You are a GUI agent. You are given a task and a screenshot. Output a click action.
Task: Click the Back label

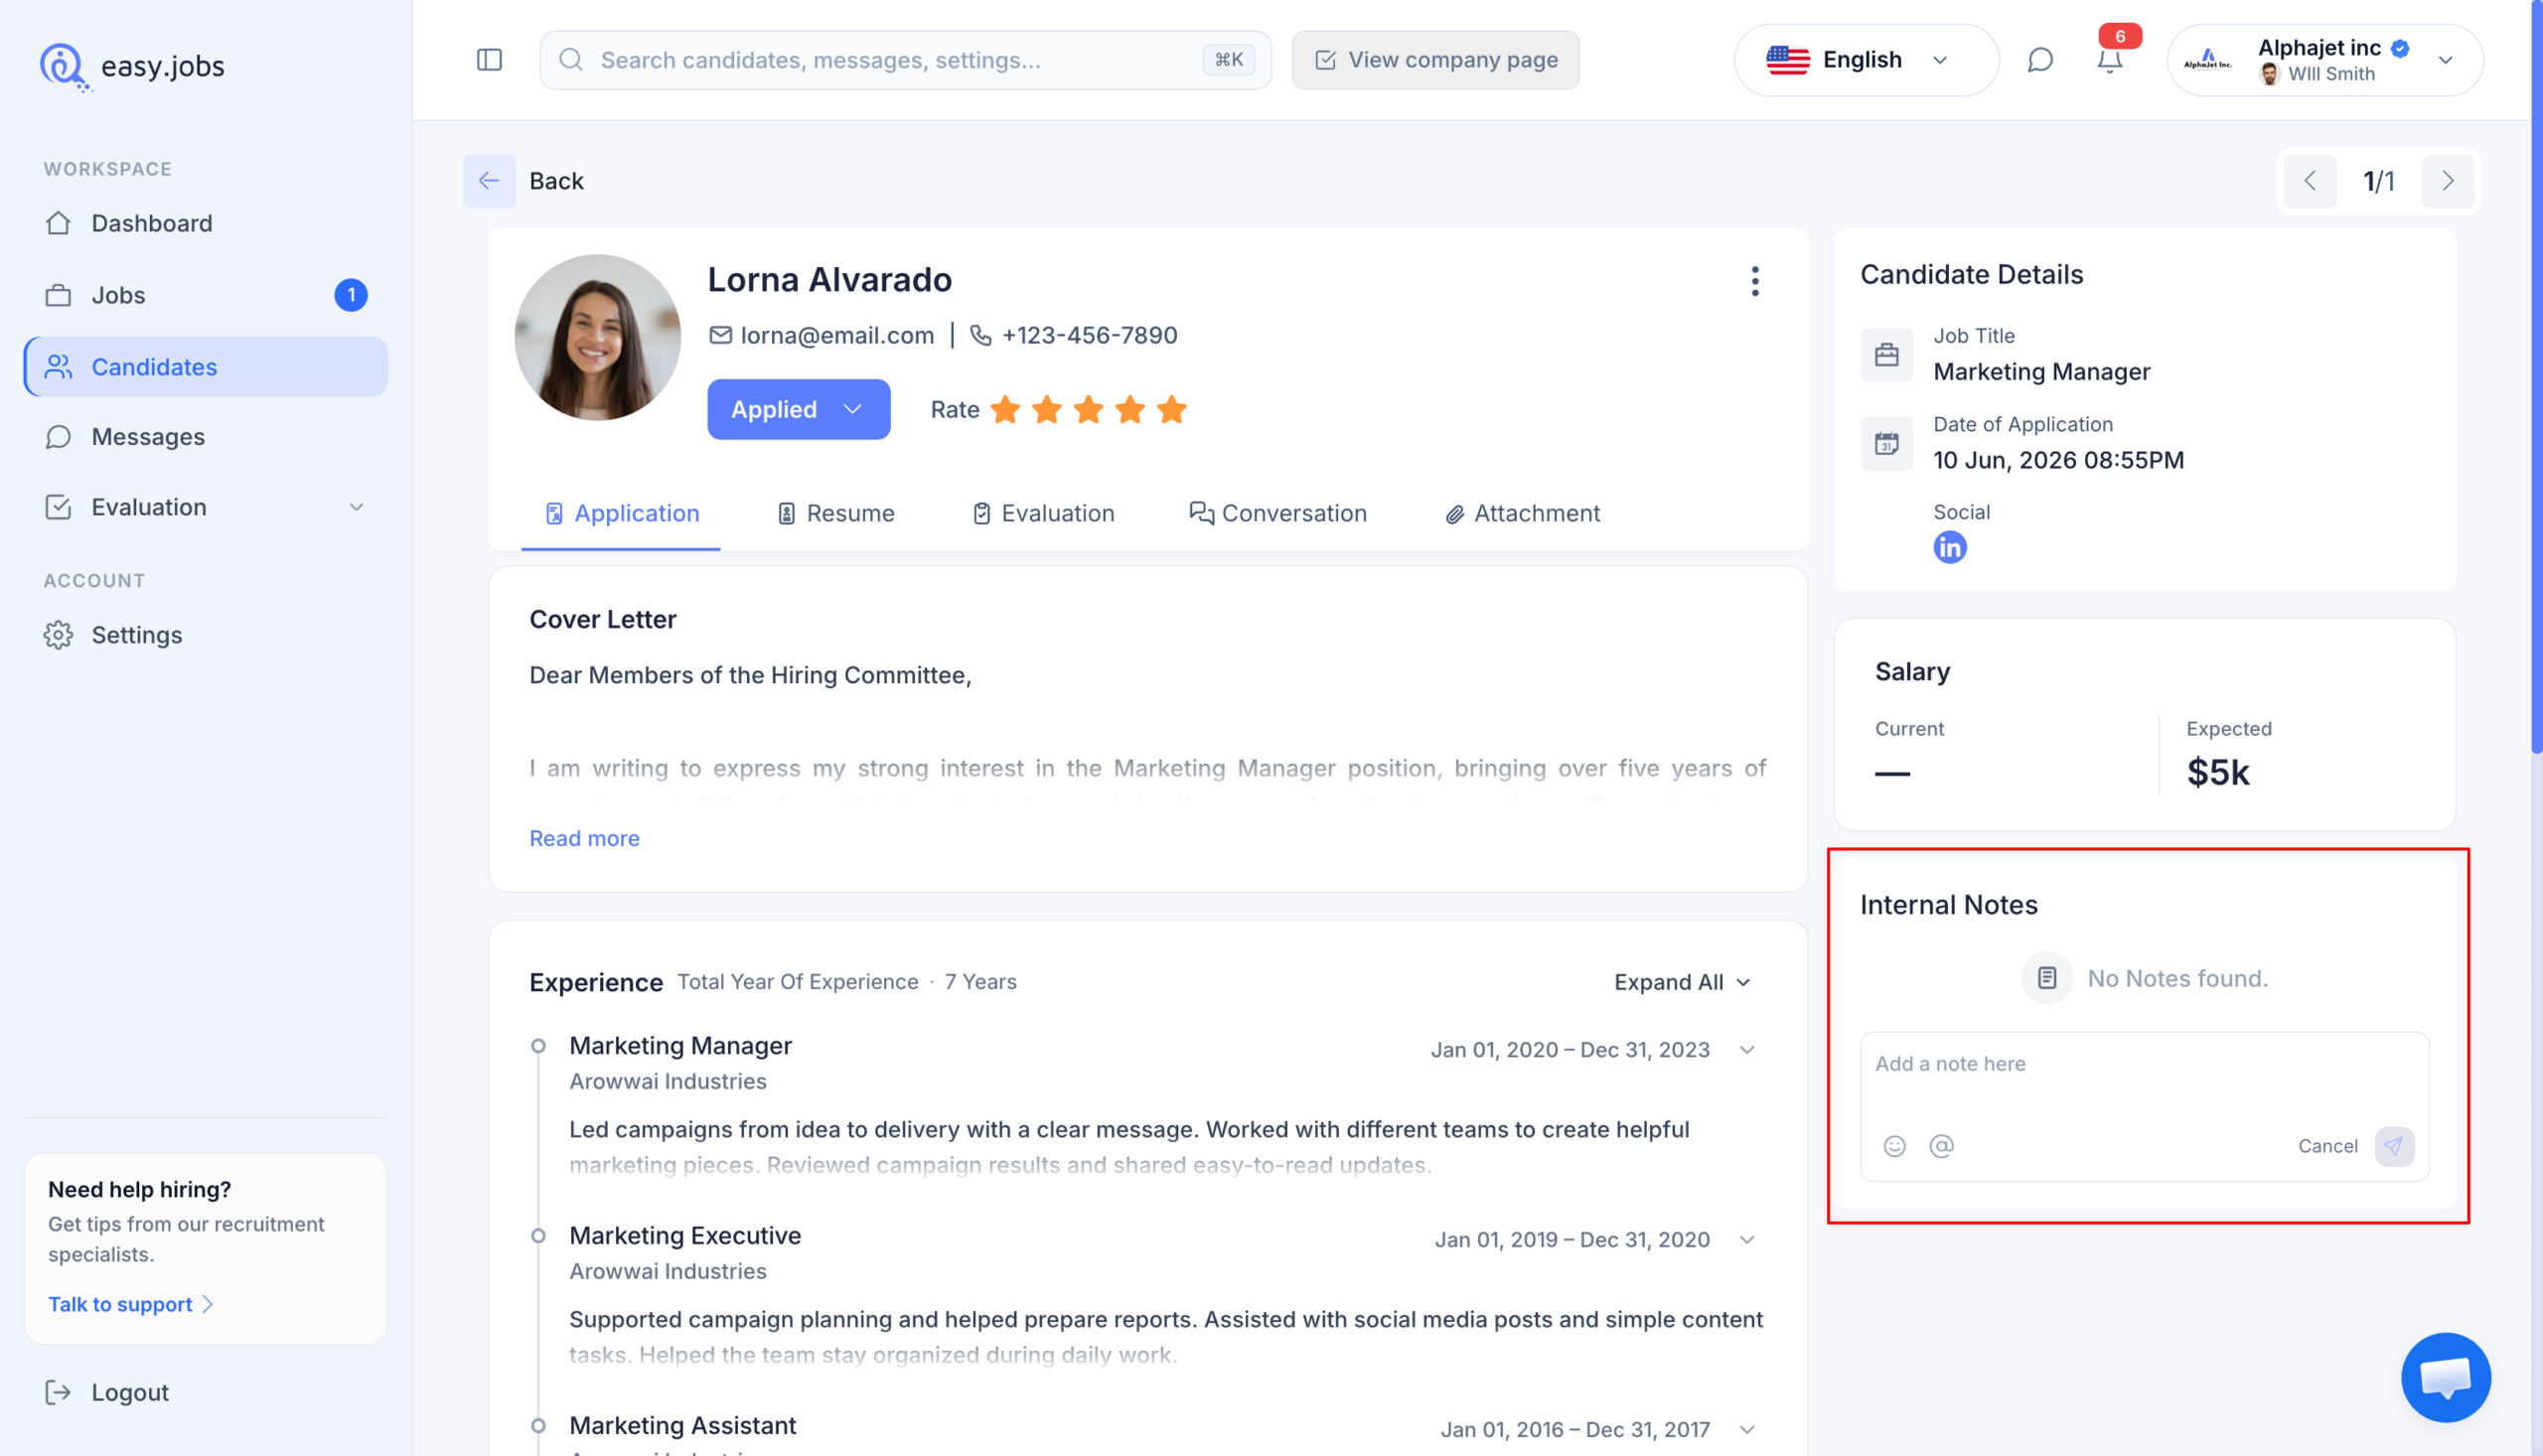point(556,181)
